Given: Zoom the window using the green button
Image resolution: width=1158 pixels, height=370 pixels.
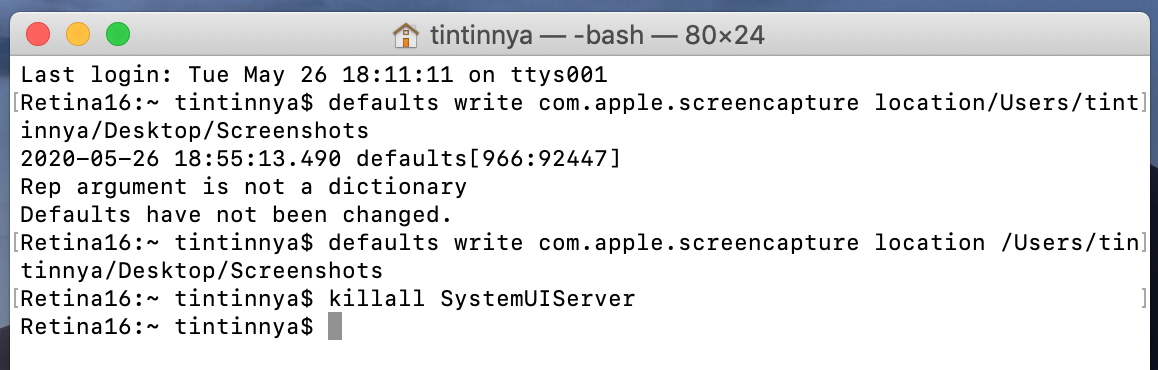Looking at the screenshot, I should point(118,35).
